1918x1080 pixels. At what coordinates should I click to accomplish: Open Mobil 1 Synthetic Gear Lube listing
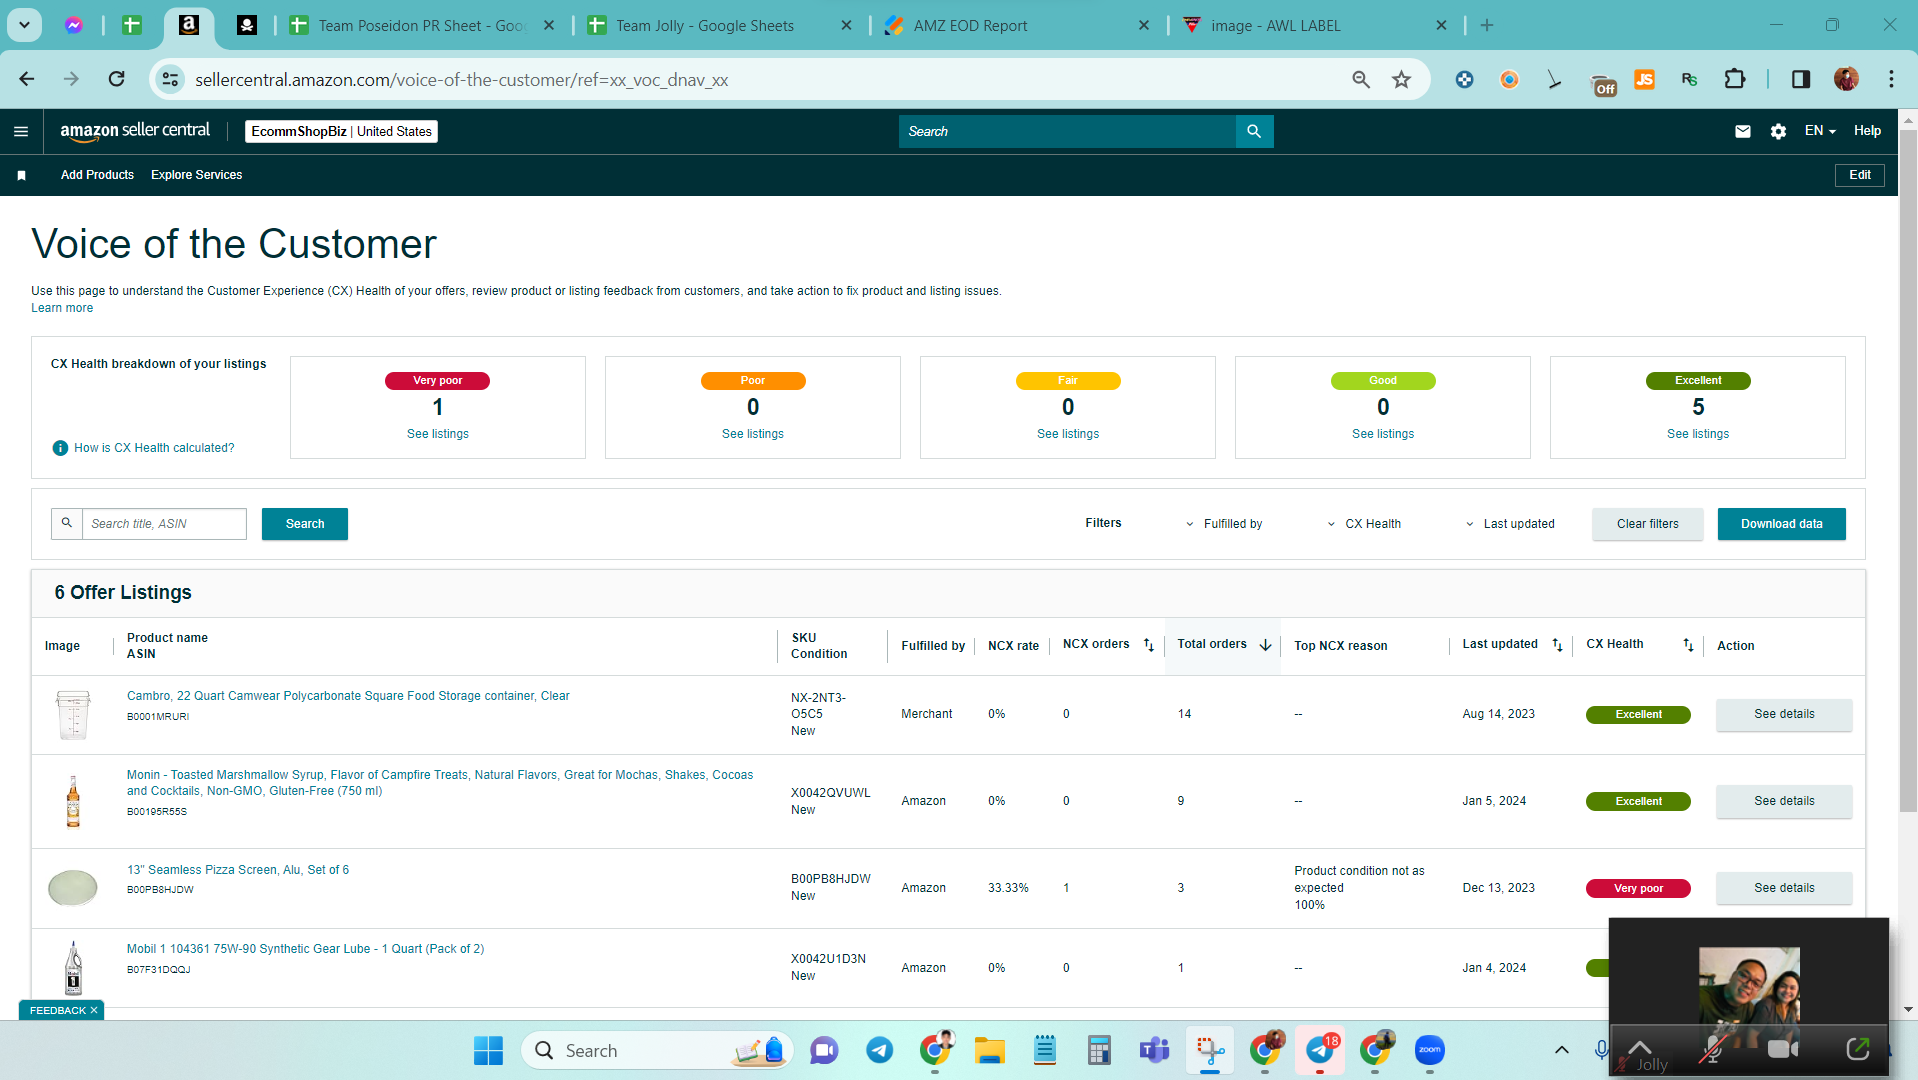305,949
